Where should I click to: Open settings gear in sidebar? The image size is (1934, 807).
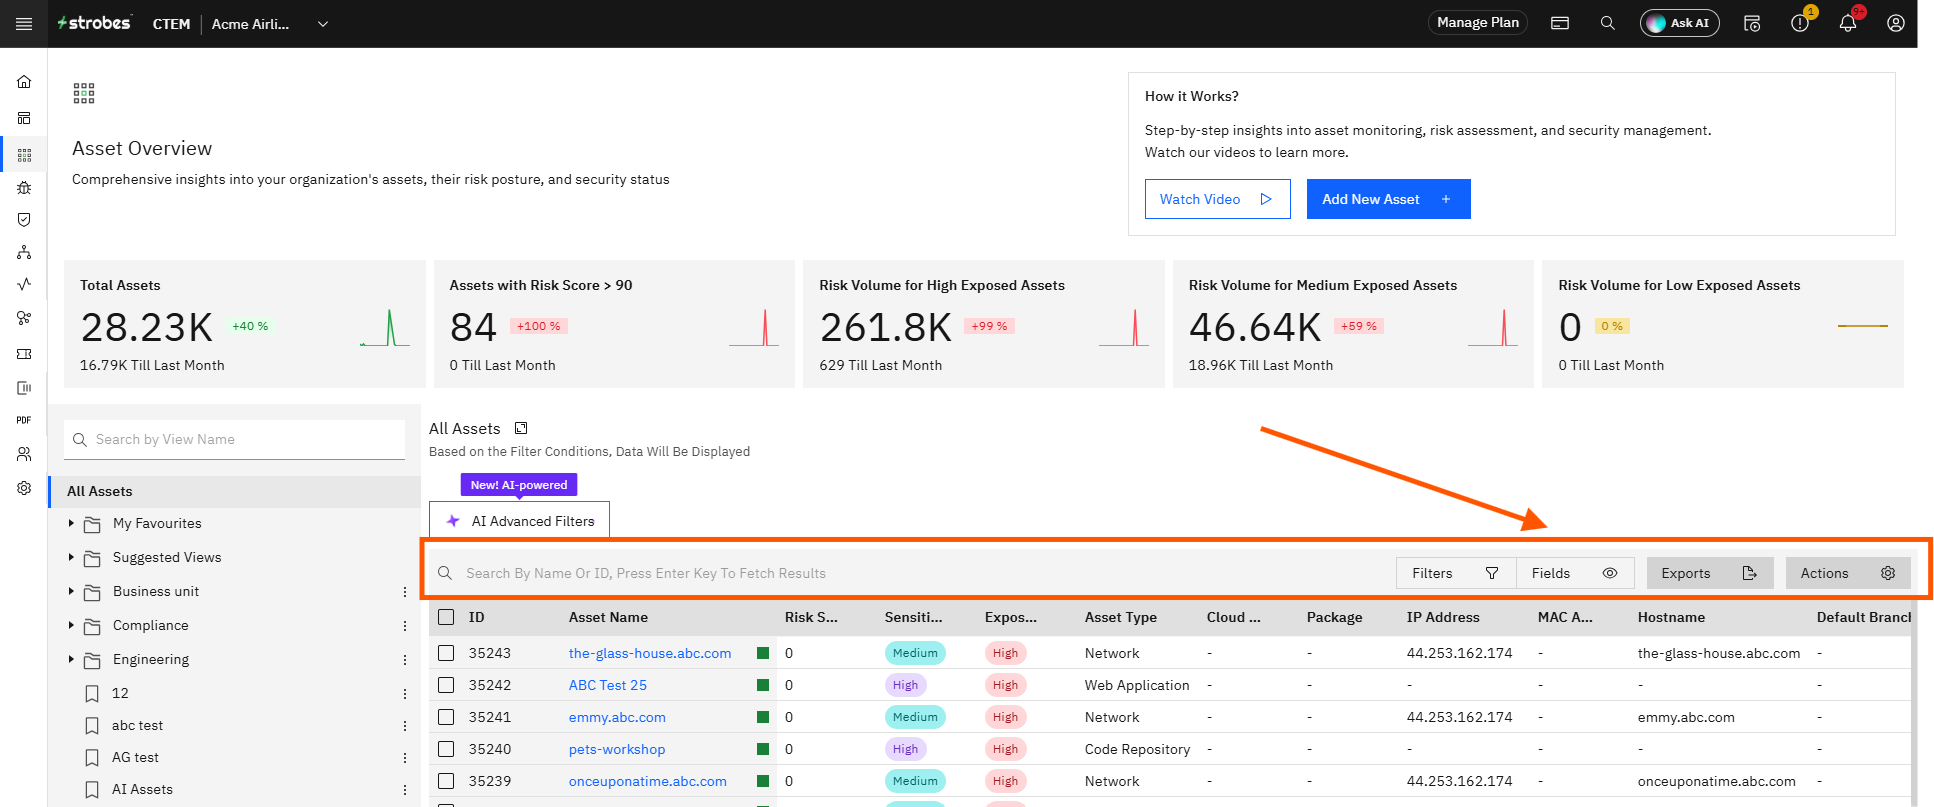pos(24,488)
